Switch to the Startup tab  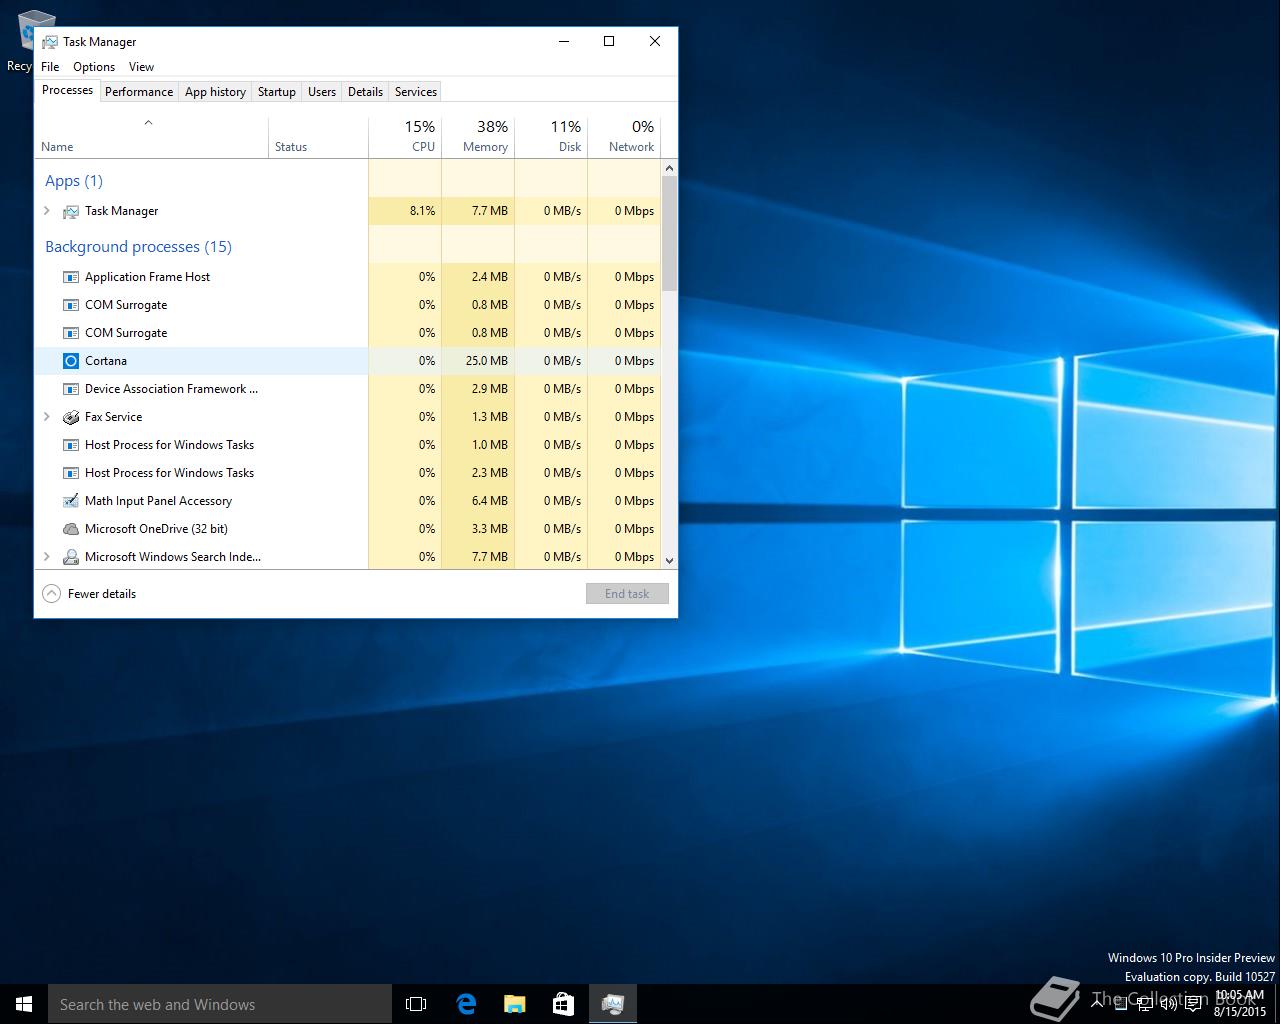point(277,92)
